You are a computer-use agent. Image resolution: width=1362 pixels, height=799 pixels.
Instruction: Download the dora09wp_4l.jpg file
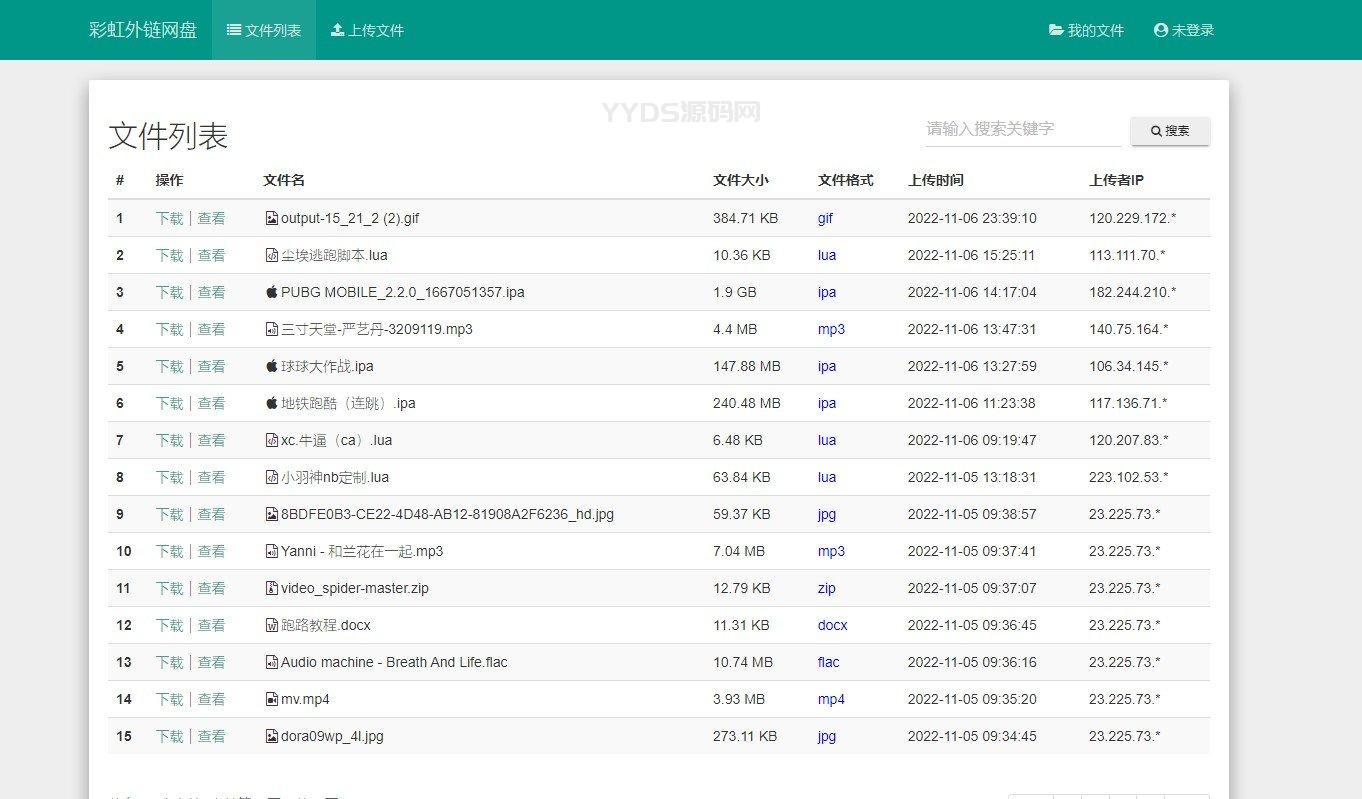coord(169,736)
